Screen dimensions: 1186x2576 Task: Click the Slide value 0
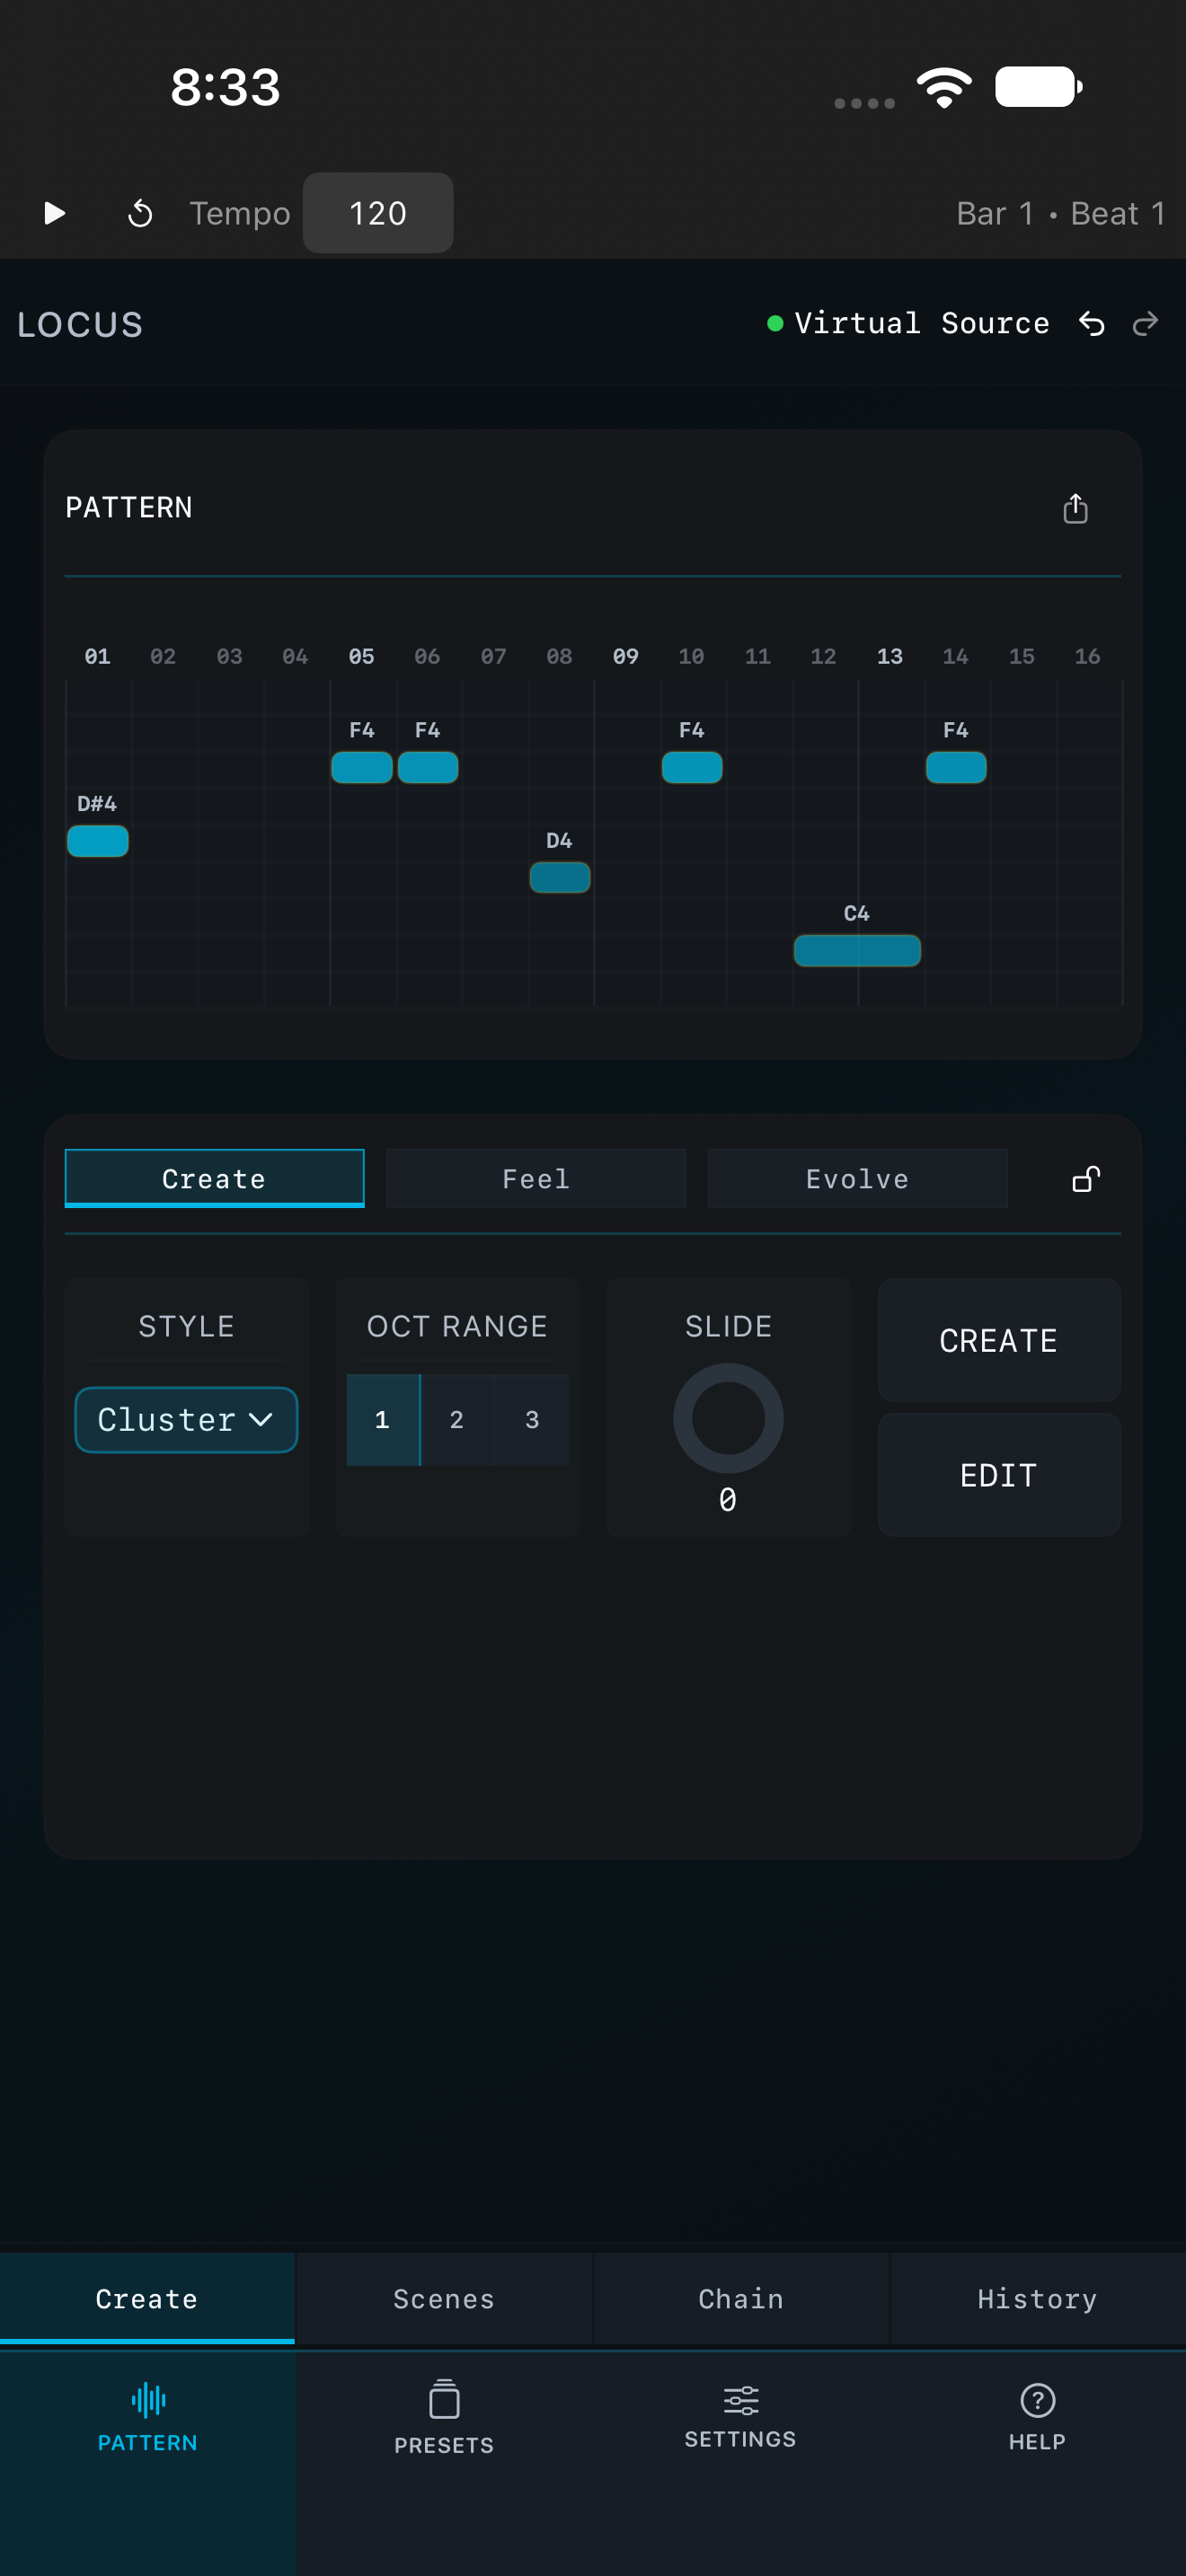tap(728, 1500)
